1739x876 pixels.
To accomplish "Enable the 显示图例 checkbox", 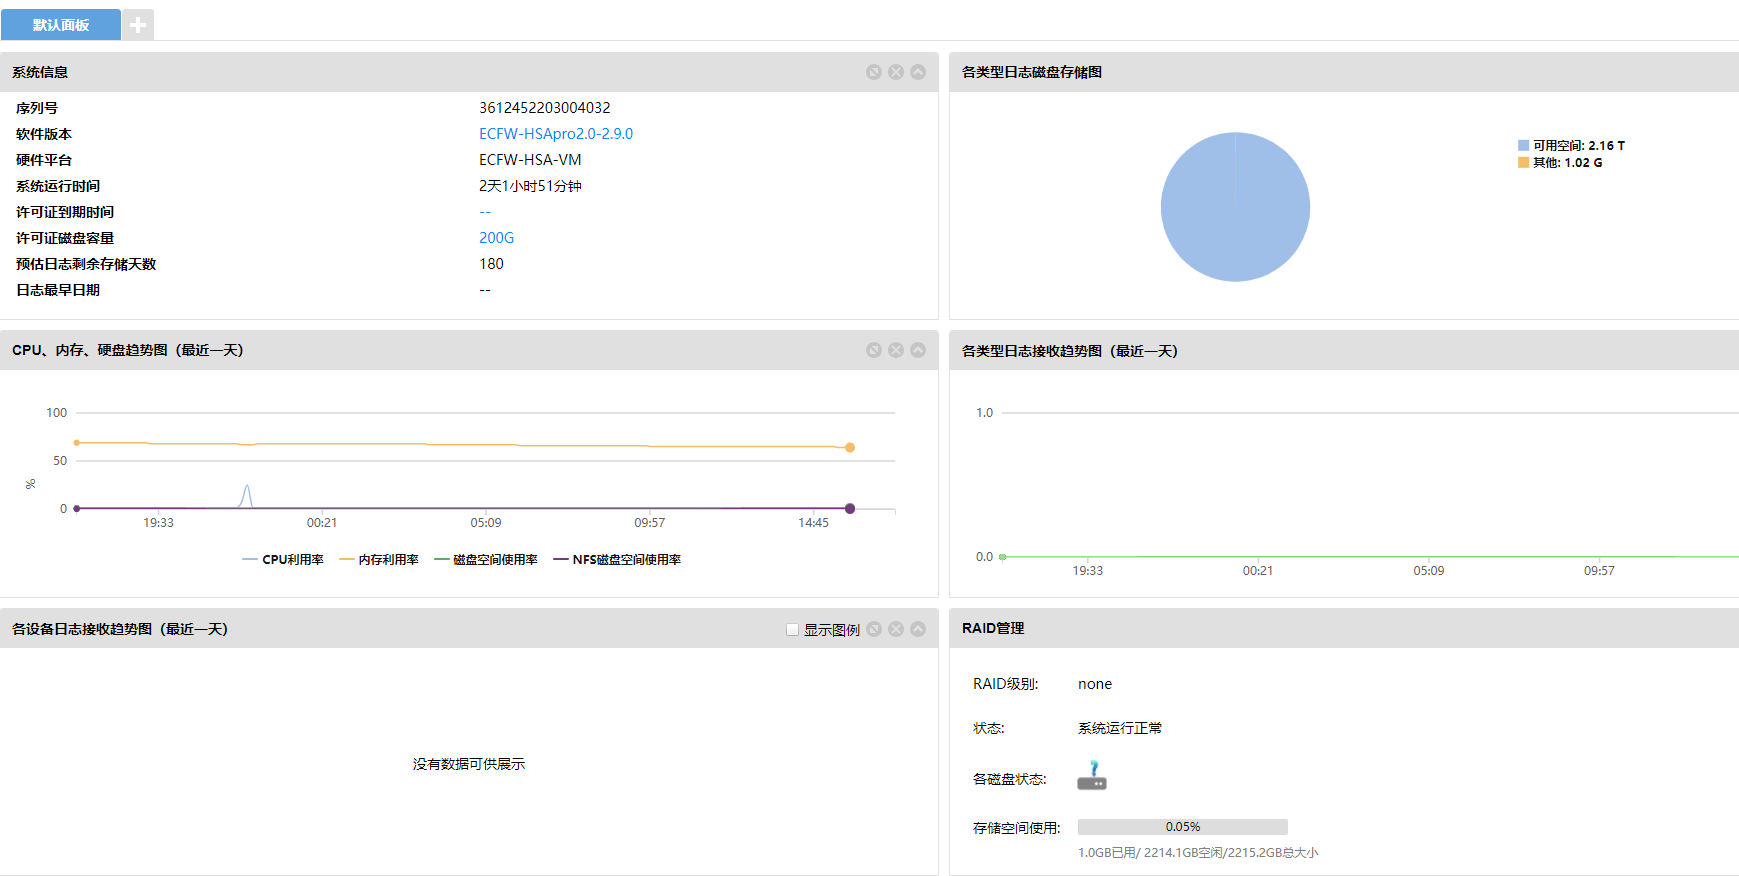I will [x=793, y=630].
